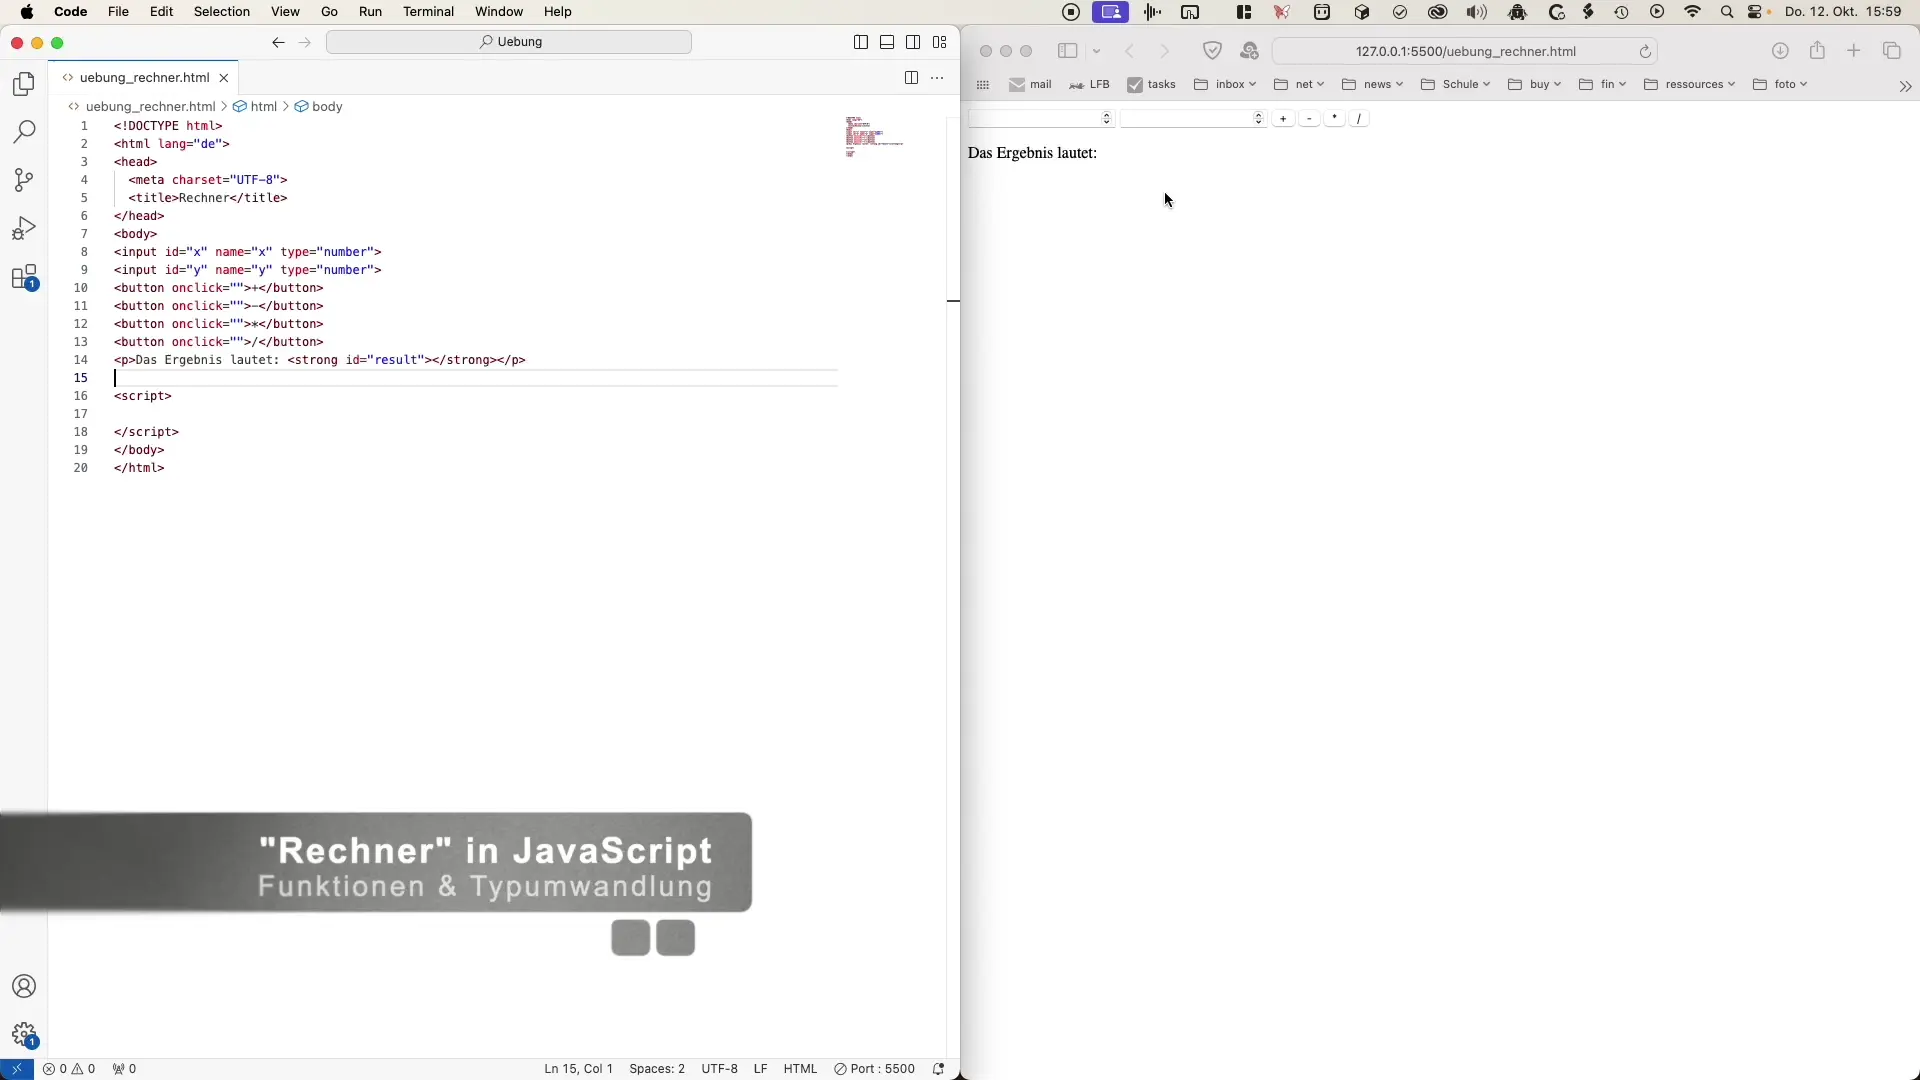Toggle the primary side bar layout button

pyautogui.click(x=861, y=42)
